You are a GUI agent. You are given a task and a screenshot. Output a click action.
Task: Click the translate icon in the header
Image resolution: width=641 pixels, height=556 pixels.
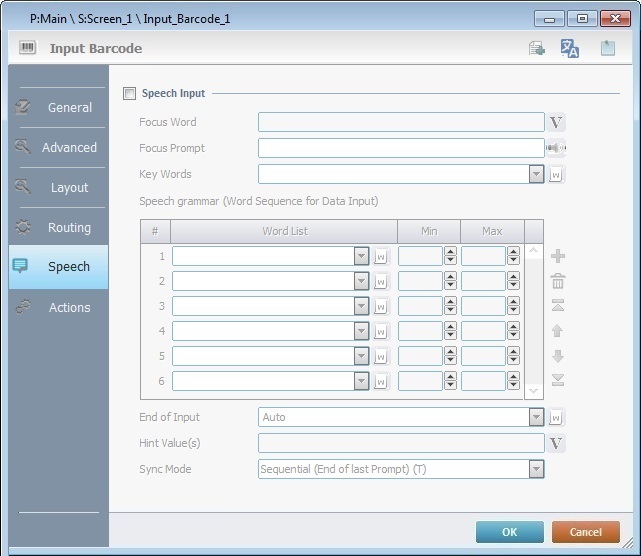pos(570,48)
